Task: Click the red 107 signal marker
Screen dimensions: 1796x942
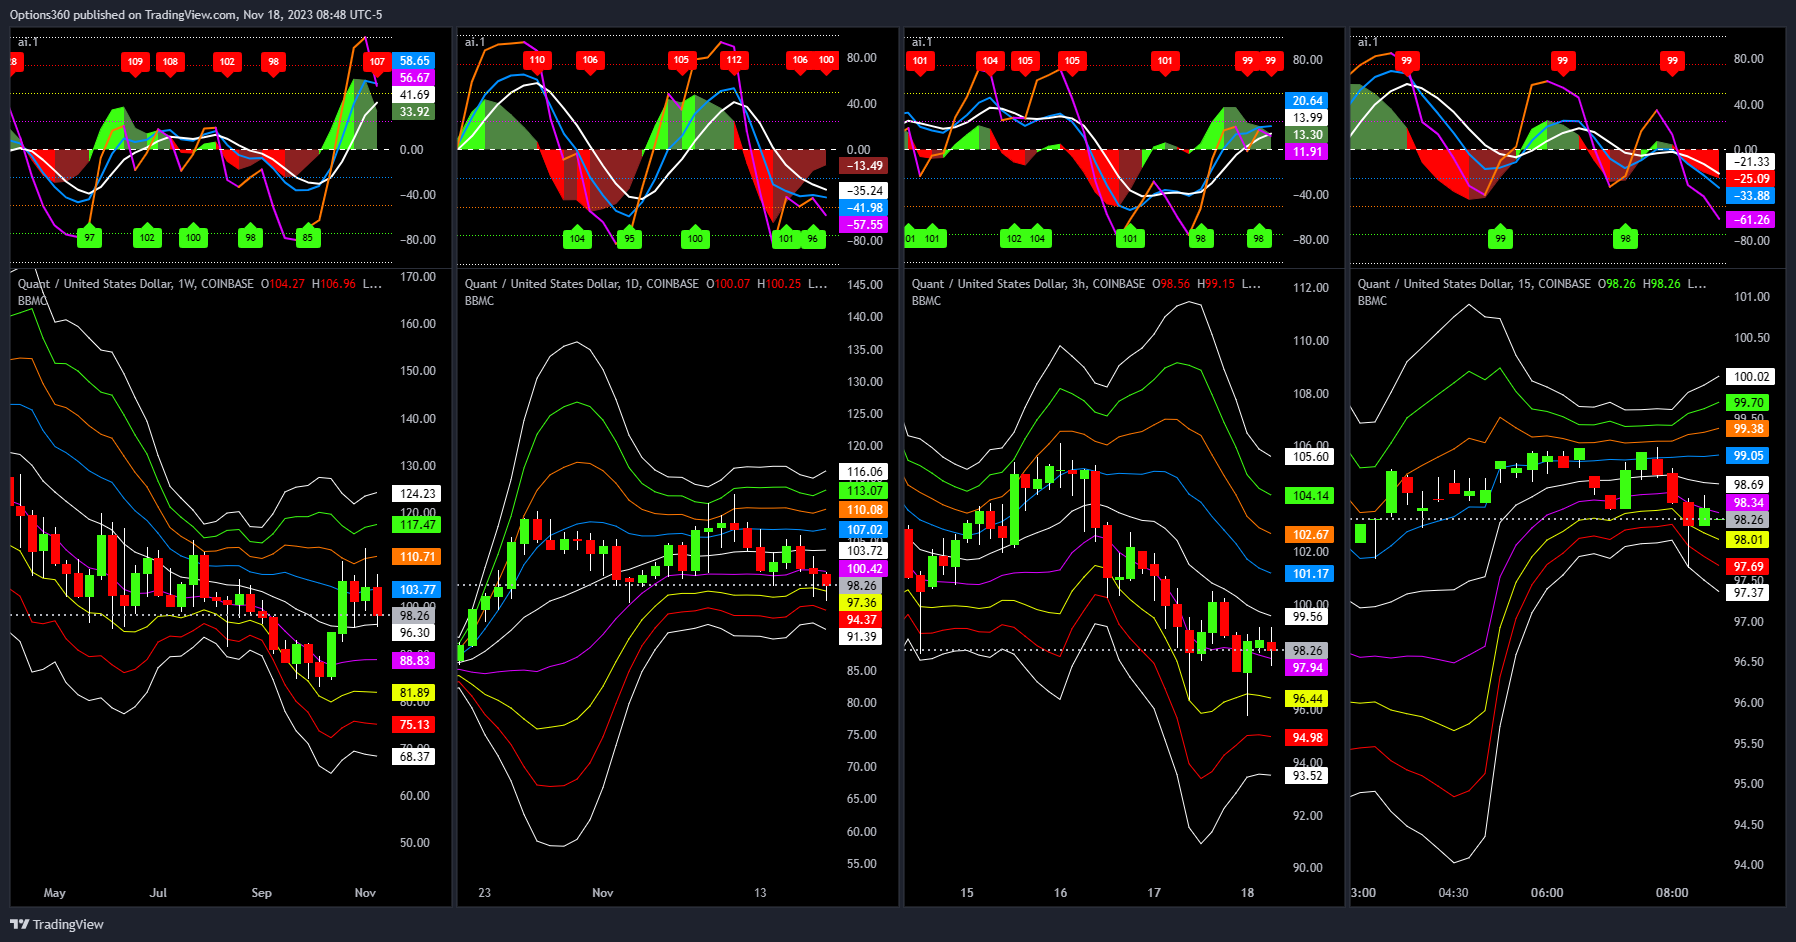Action: (377, 62)
